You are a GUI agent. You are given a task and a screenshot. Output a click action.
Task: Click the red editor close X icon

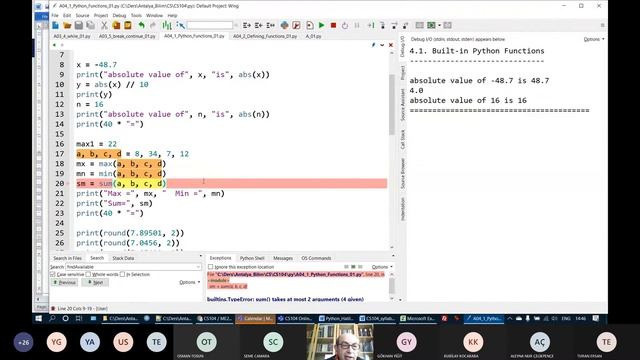point(391,45)
